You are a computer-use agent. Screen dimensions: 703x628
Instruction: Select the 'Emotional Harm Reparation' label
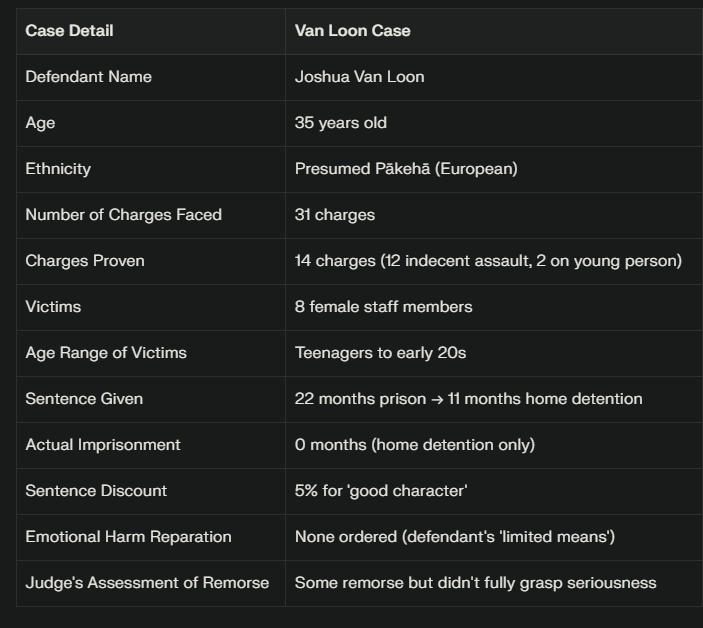pos(128,536)
